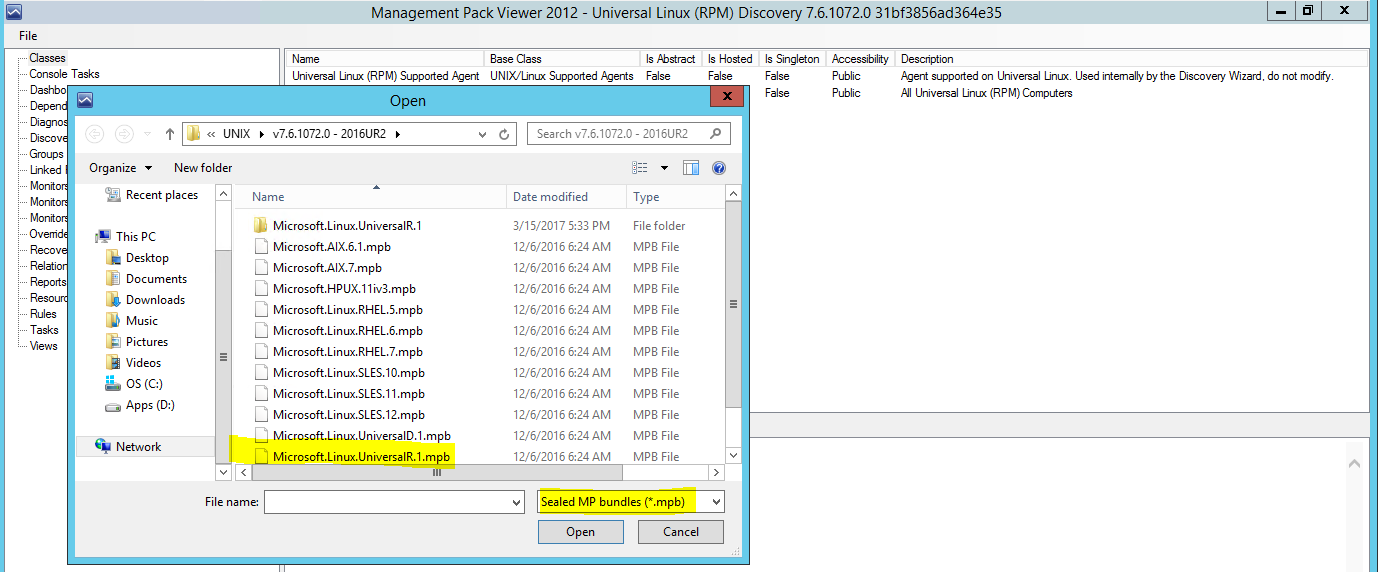Click the Back navigation arrow in Open dialog
The image size is (1378, 572).
[x=94, y=133]
